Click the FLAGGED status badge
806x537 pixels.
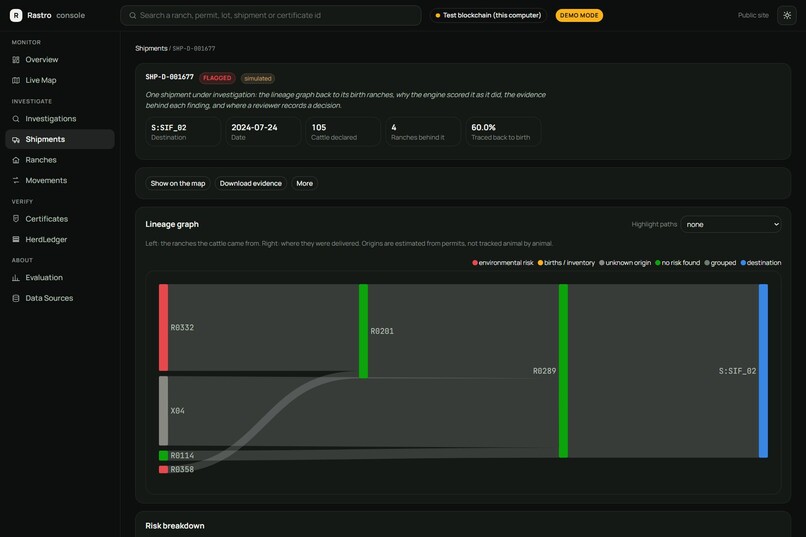click(217, 78)
